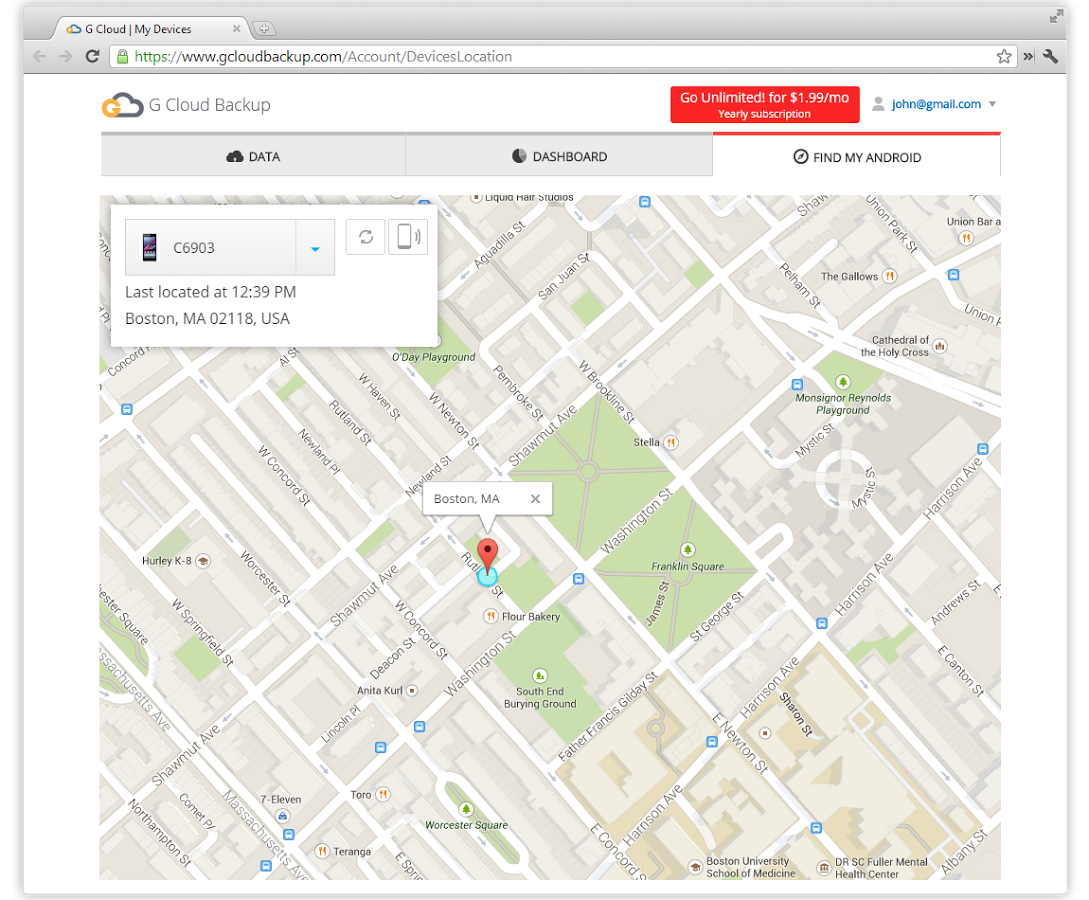Click the Liquid Hair Studios label
This screenshot has height=900, width=1089.
(x=529, y=198)
